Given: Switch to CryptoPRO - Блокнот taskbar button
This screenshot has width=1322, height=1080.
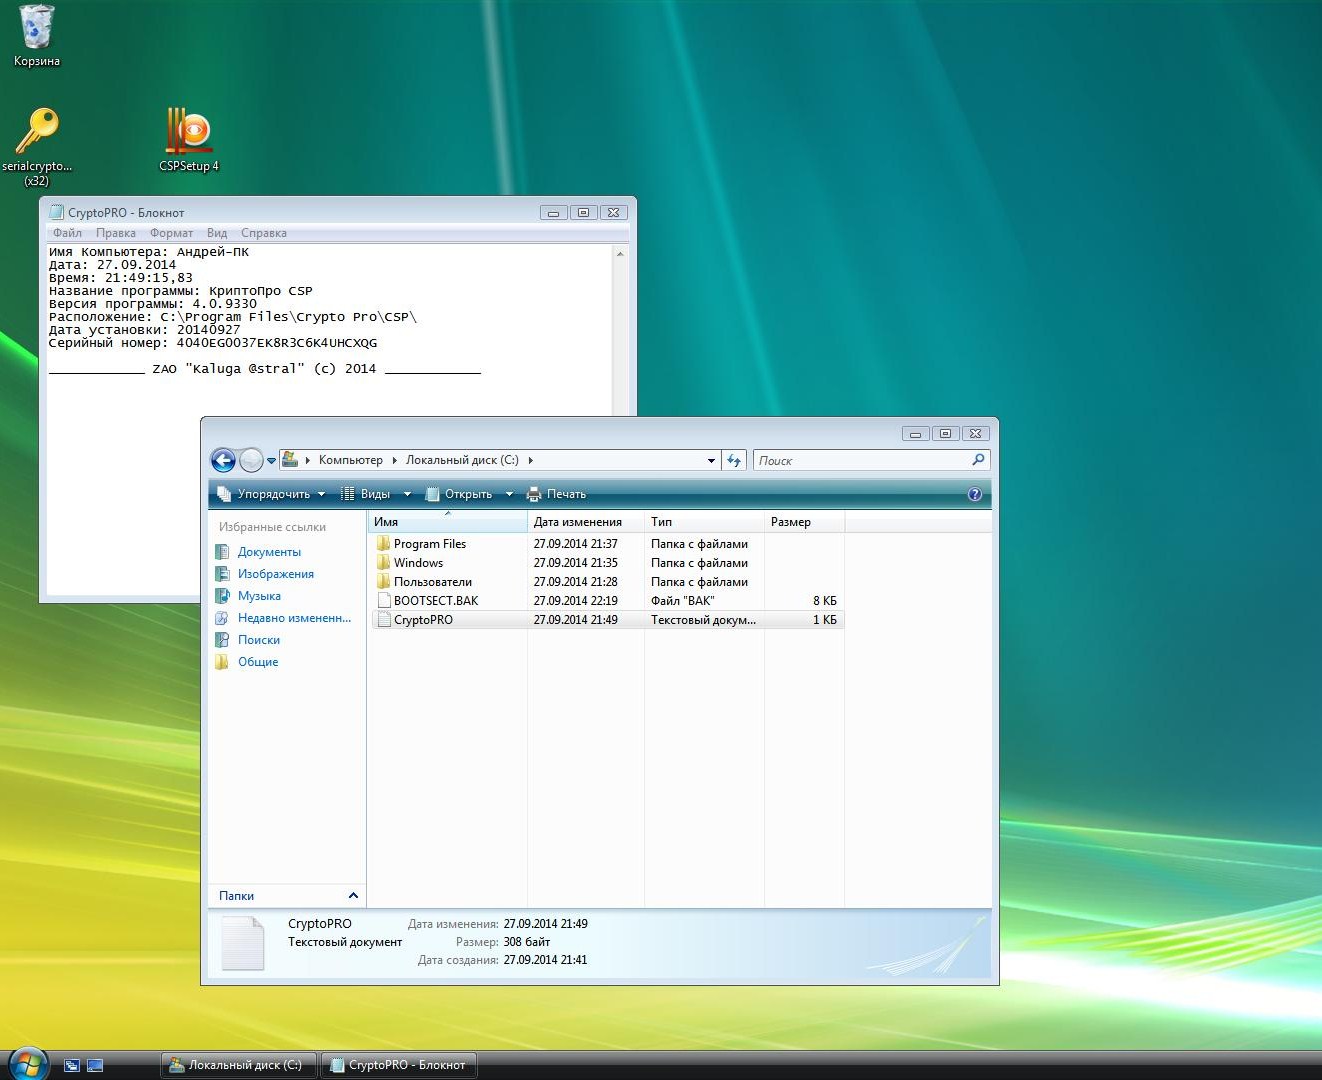Looking at the screenshot, I should [398, 1065].
